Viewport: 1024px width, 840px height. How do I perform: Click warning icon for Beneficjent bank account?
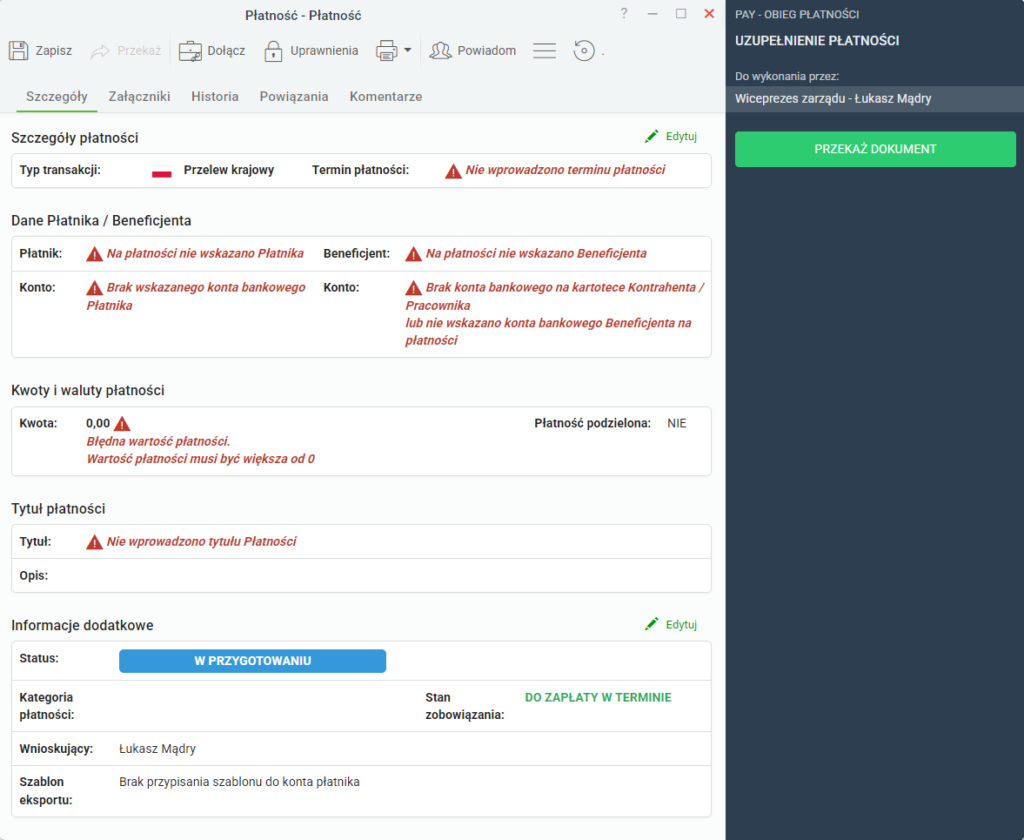coord(413,288)
